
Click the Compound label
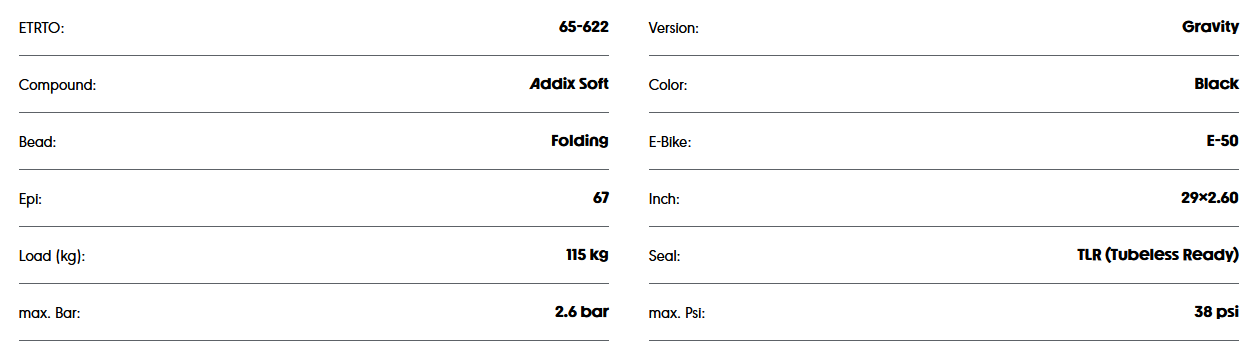click(x=57, y=85)
